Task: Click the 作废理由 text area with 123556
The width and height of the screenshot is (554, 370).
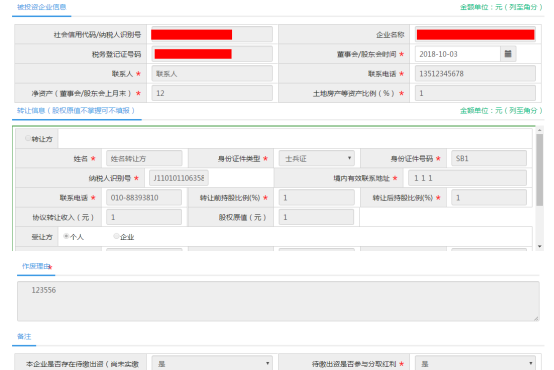Action: point(278,301)
